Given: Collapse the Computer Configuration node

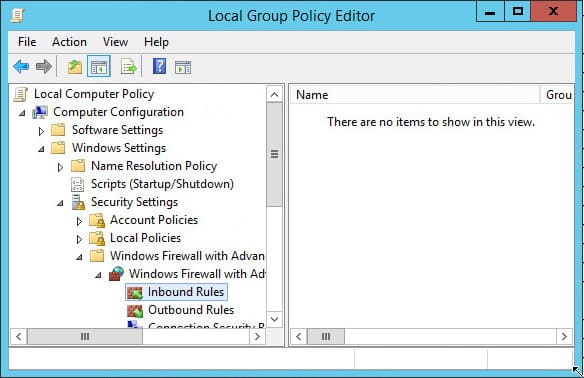Looking at the screenshot, I should pos(22,113).
